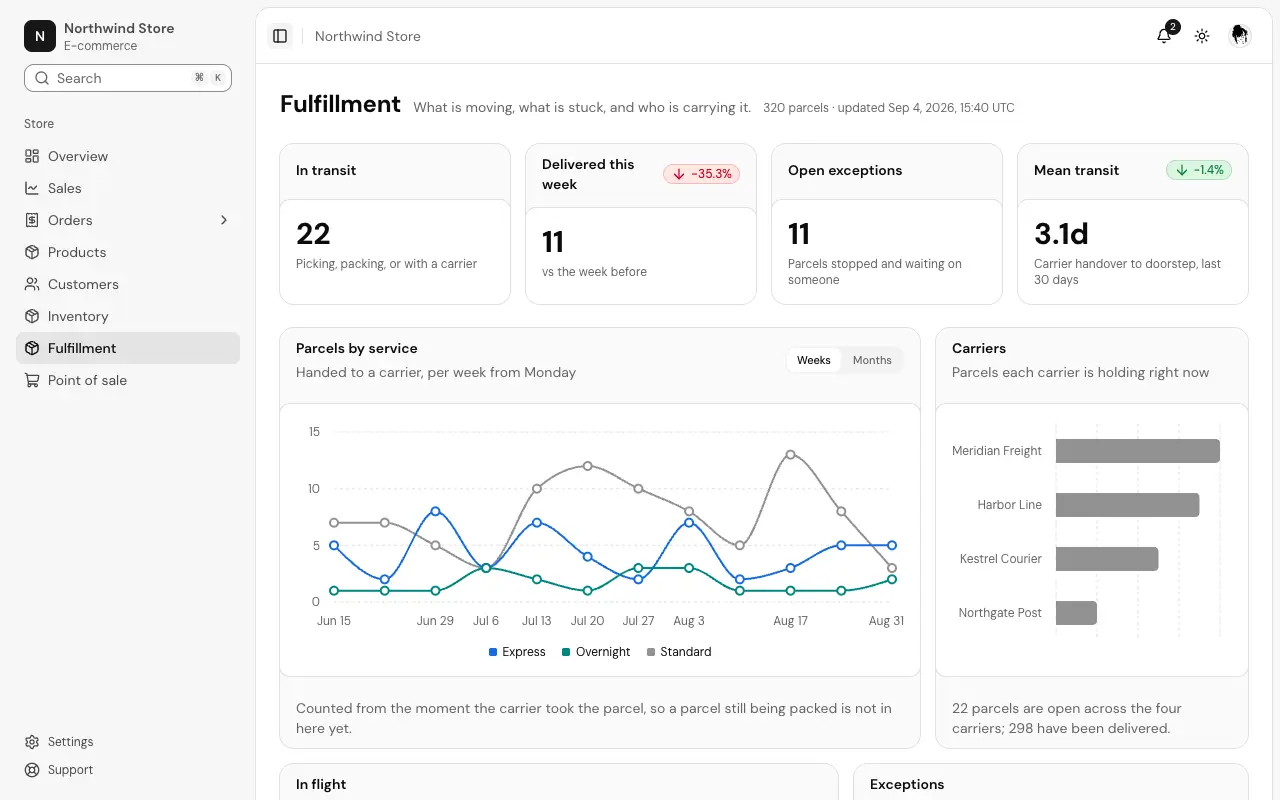Expand the Orders submenu chevron

[224, 220]
